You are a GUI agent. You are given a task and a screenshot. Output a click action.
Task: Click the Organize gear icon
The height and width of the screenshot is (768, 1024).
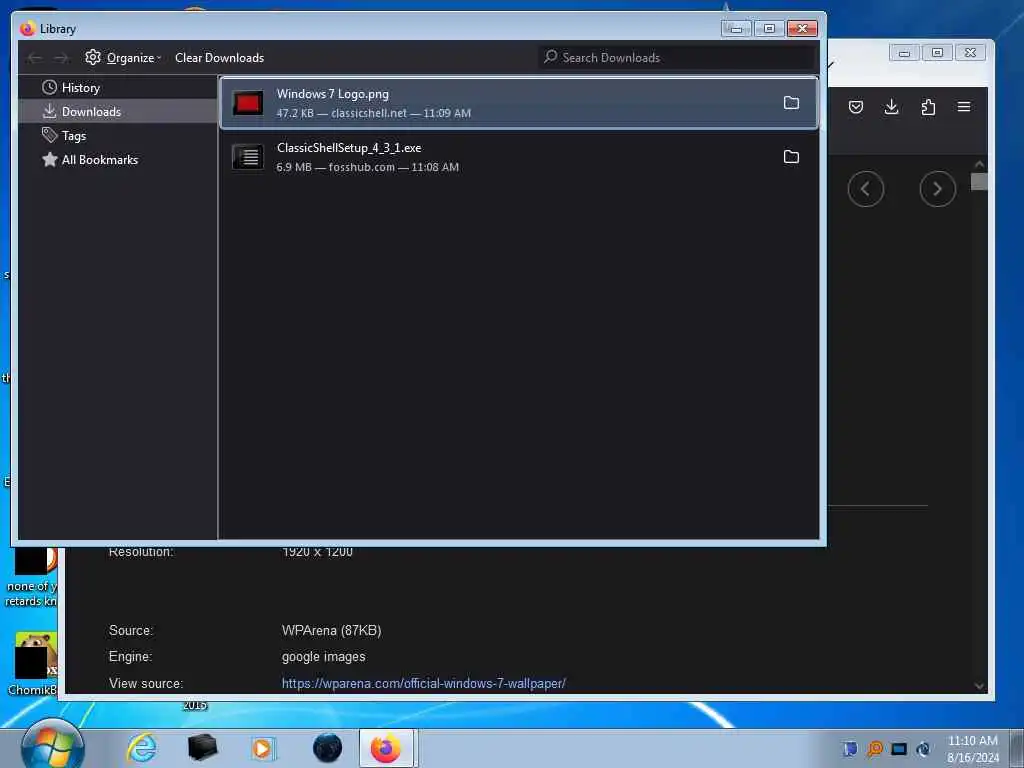(93, 57)
